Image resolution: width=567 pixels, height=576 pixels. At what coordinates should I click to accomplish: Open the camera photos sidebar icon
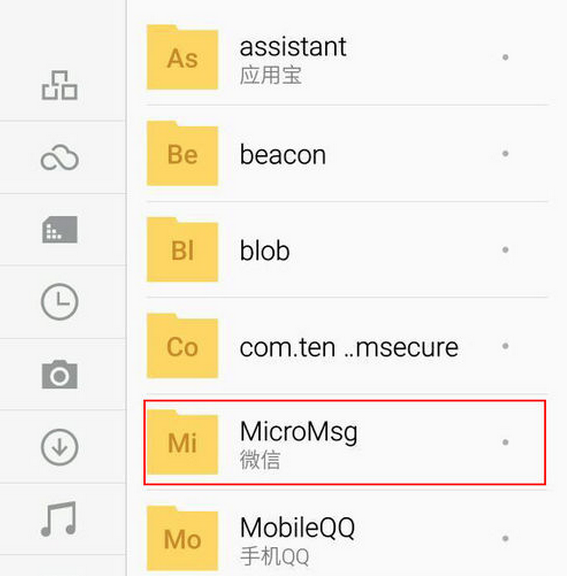pyautogui.click(x=59, y=374)
